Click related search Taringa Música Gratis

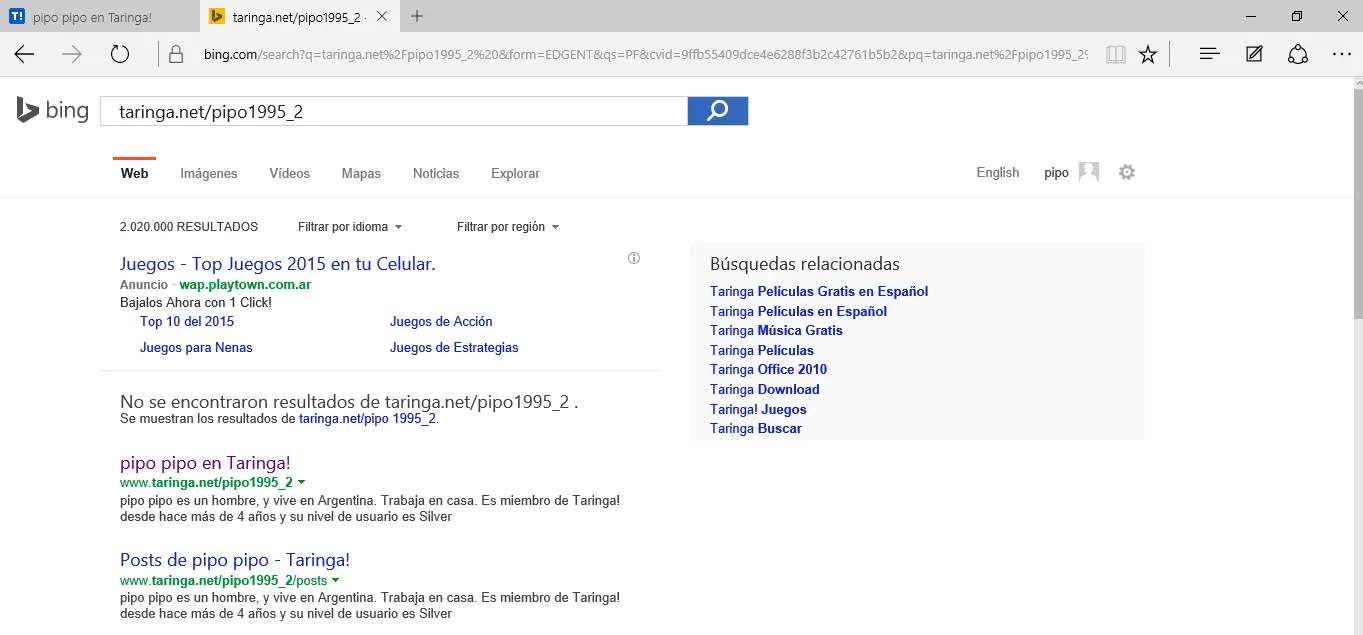click(x=776, y=330)
